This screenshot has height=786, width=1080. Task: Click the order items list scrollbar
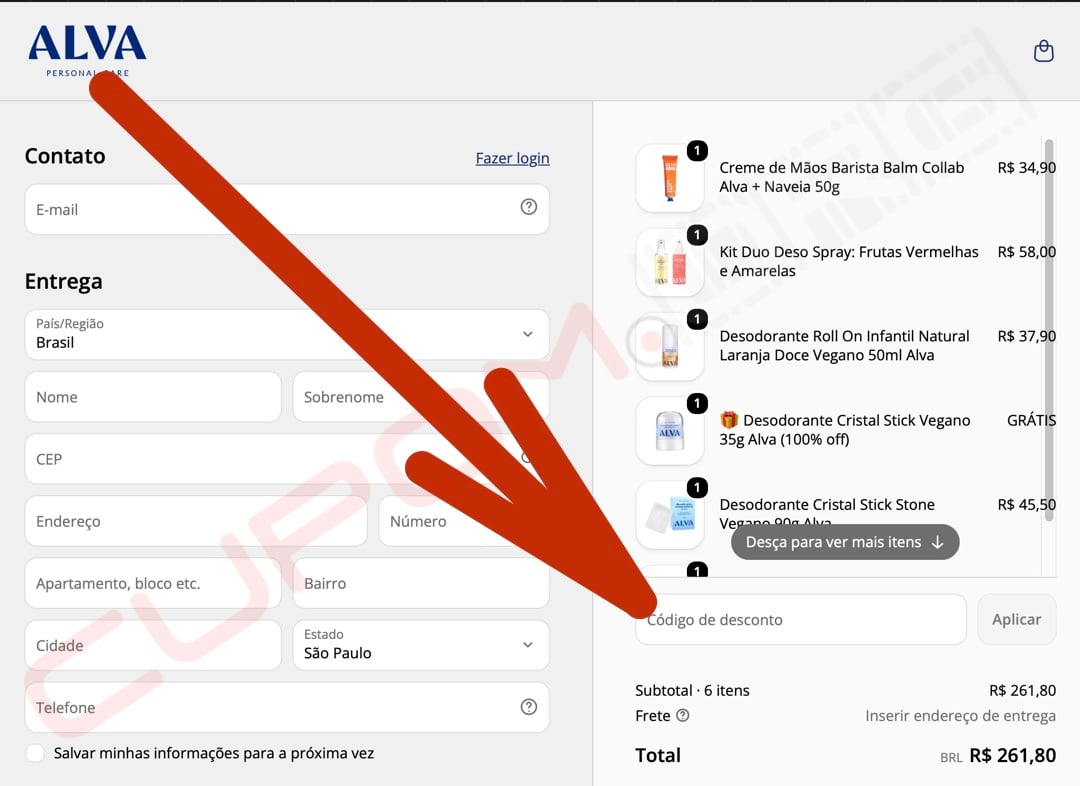(1049, 331)
